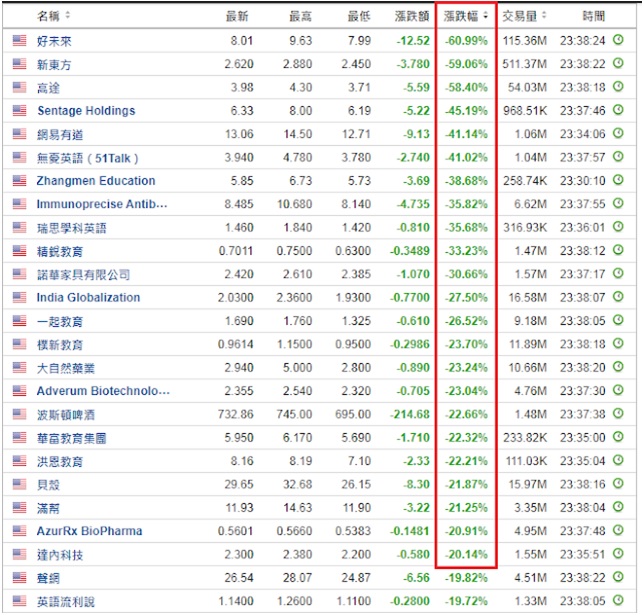The height and width of the screenshot is (615, 644).
Task: Click the US flag beside 洪恩教育
Action: click(19, 461)
